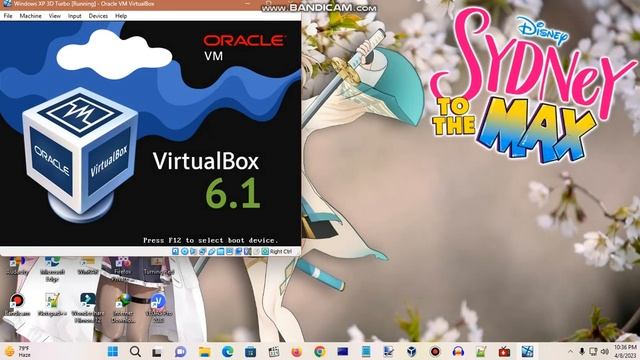Open File Explorer from the taskbar
The height and width of the screenshot is (360, 640).
(x=204, y=351)
